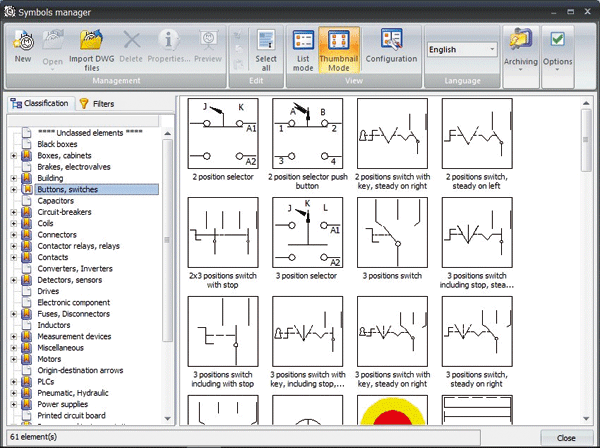Select the plain 3 positions switch symbol
600x448 pixels.
392,233
